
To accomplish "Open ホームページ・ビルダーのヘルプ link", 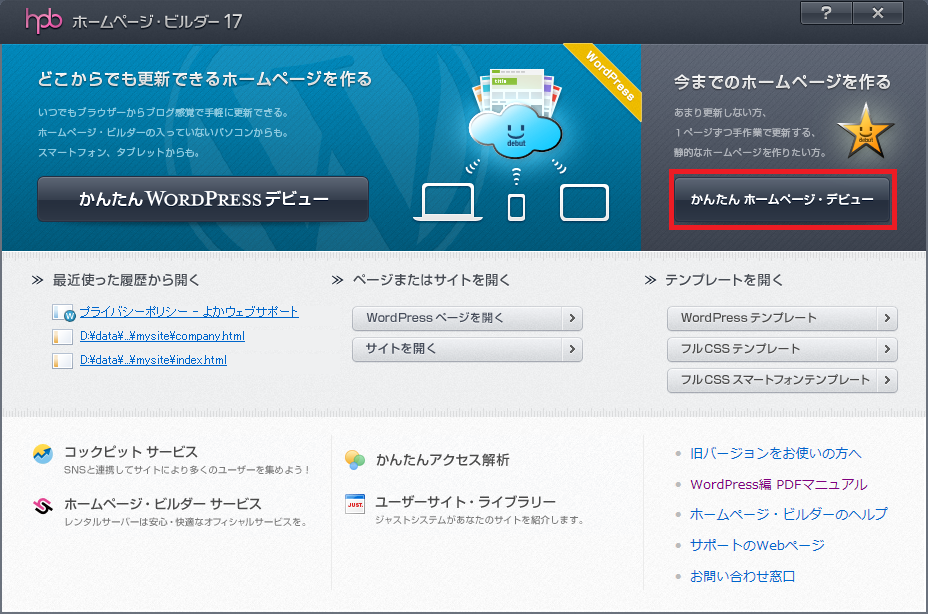I will 788,515.
